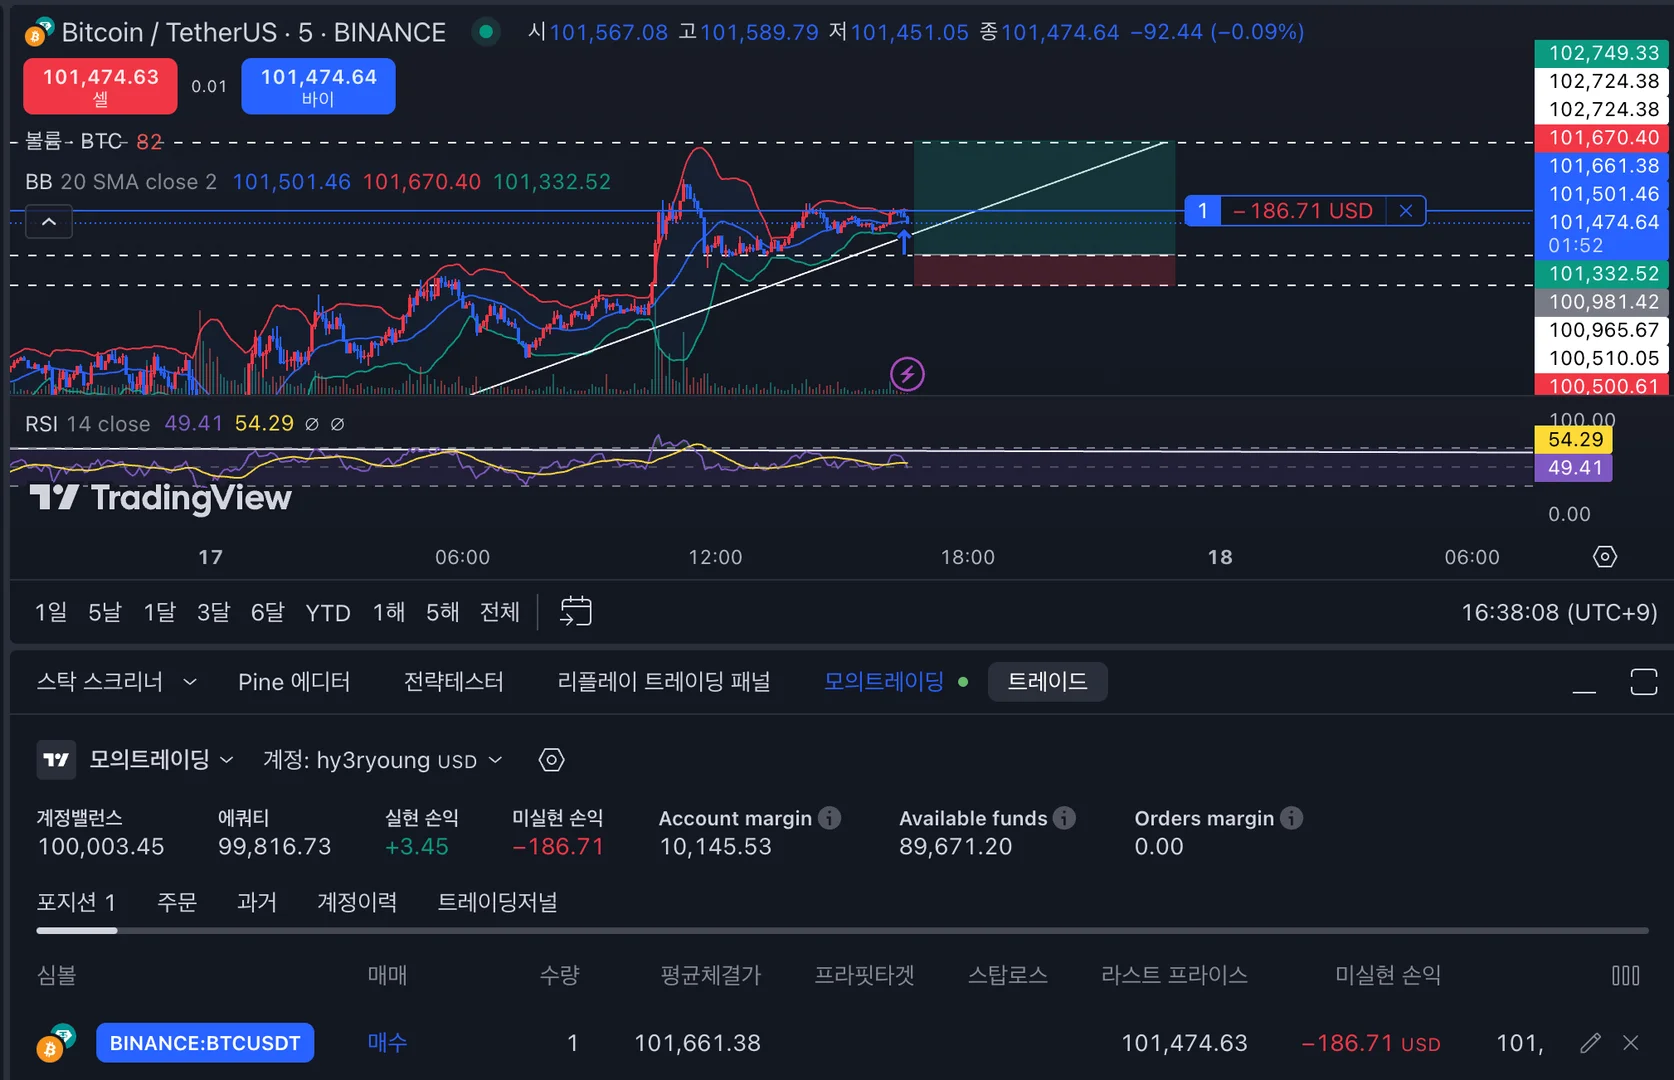Click the 1 quantity box on the position line

[1203, 211]
